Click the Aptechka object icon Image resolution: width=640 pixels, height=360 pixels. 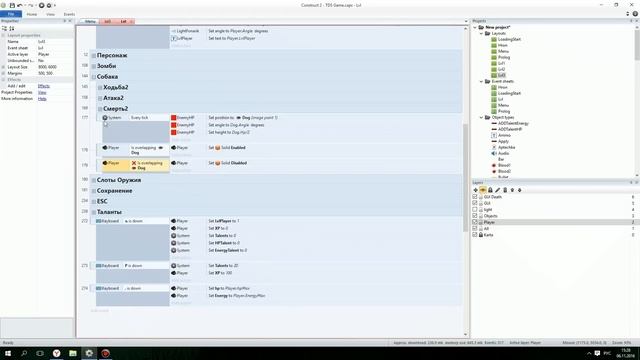[494, 147]
